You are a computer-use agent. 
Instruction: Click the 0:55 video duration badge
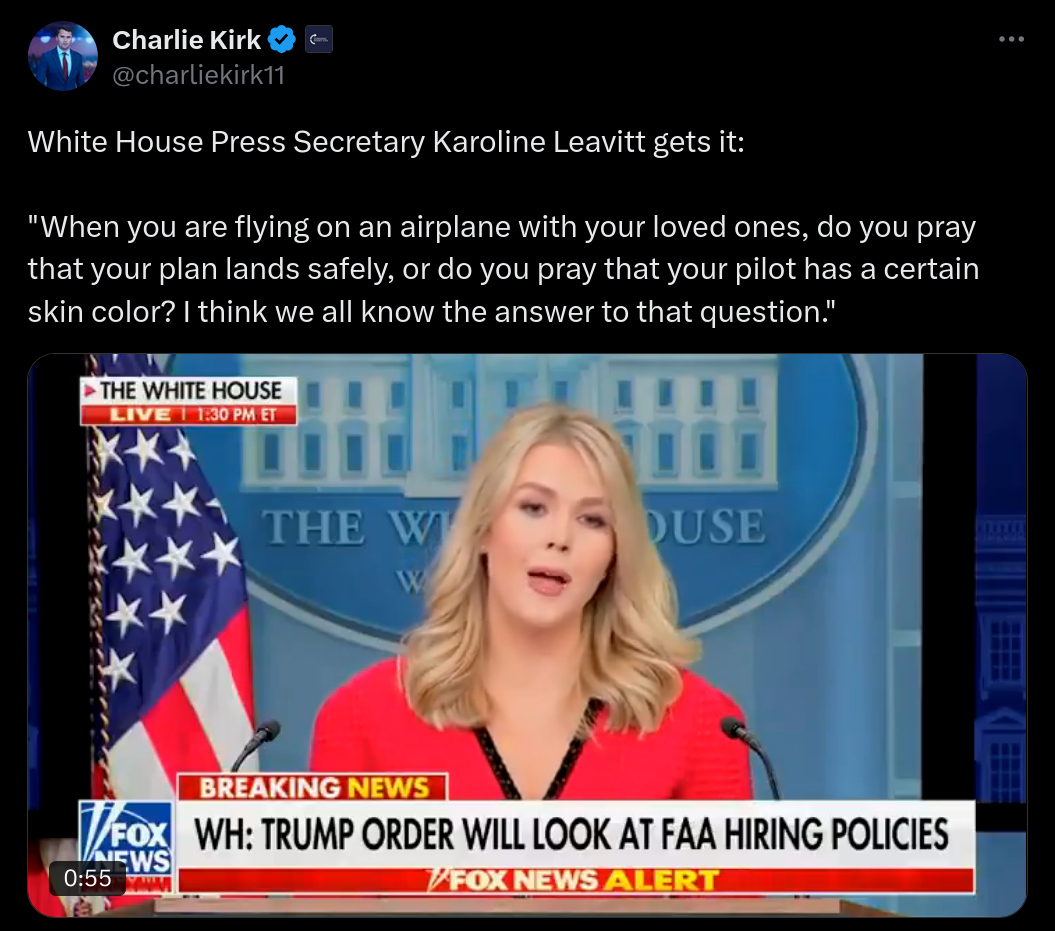[87, 878]
